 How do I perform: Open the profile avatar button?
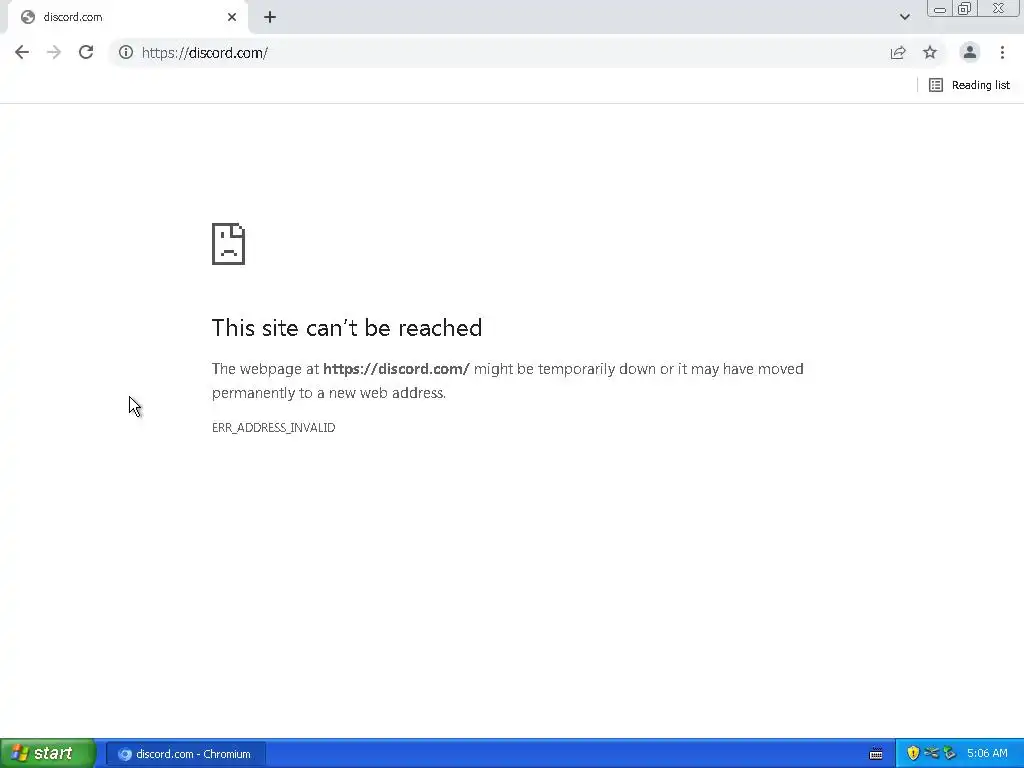(x=969, y=52)
